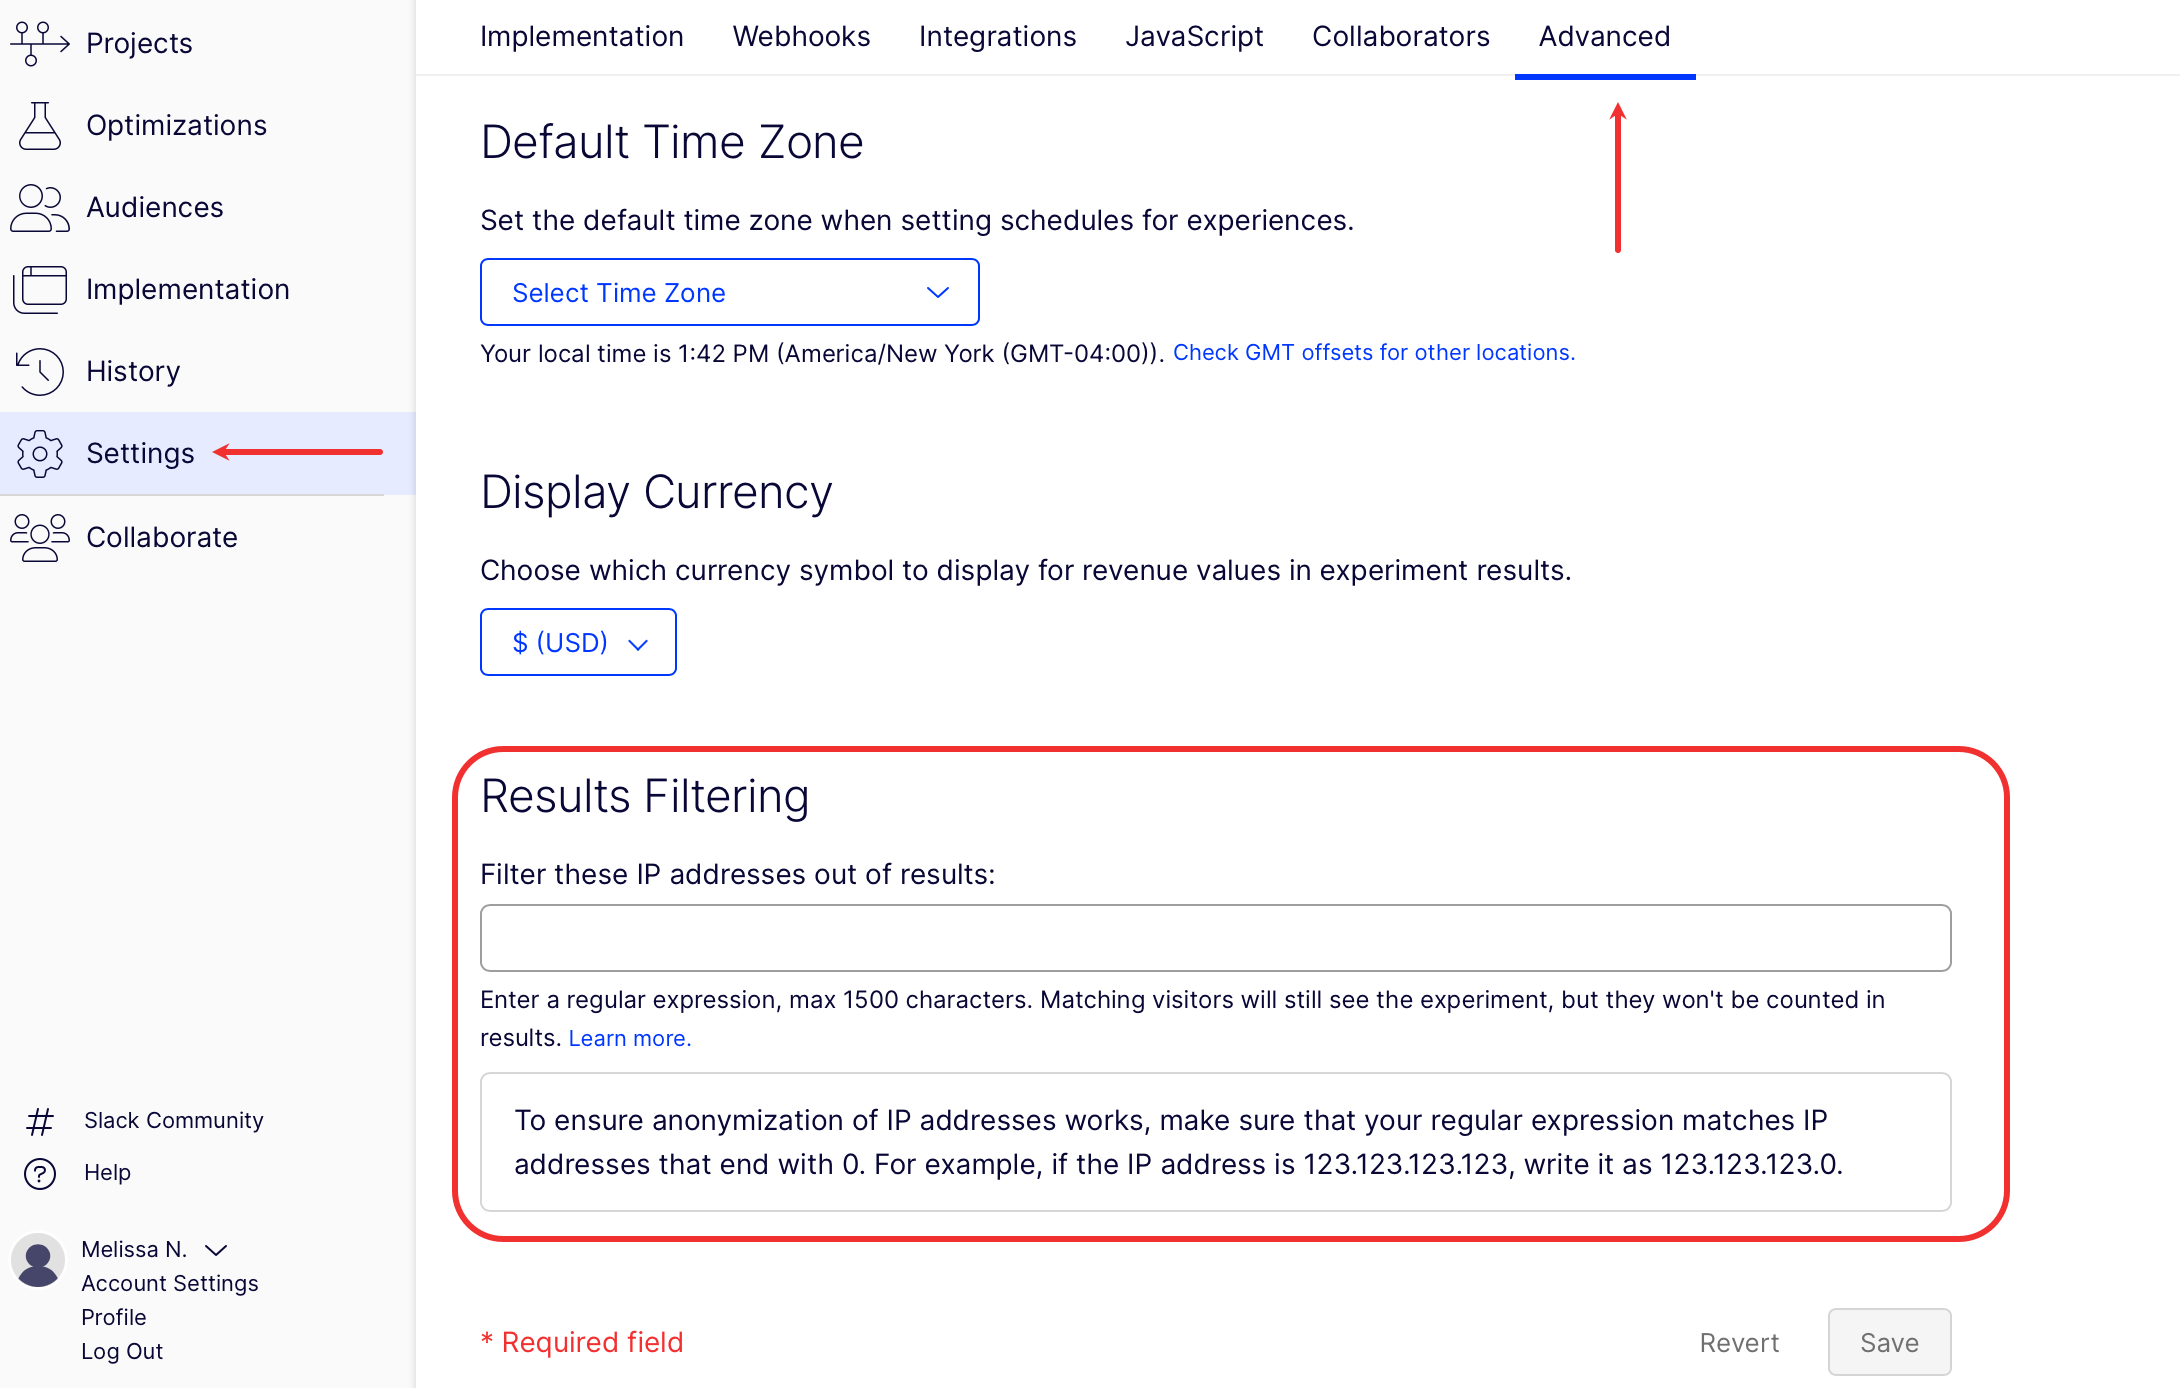Image resolution: width=2180 pixels, height=1388 pixels.
Task: Open the $ (USD) currency dropdown
Action: point(578,642)
